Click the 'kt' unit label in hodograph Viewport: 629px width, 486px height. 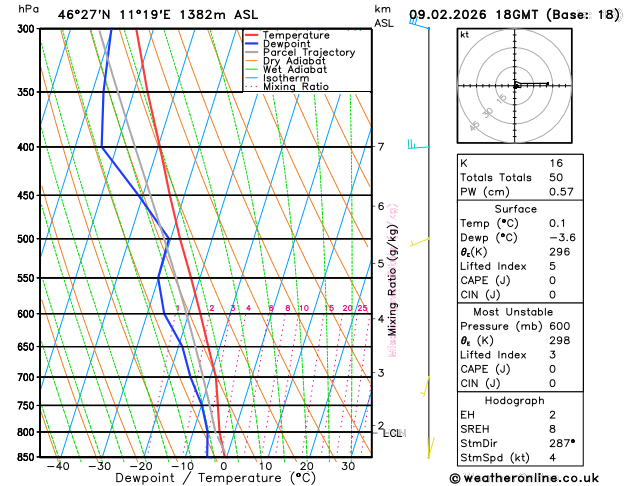[465, 35]
